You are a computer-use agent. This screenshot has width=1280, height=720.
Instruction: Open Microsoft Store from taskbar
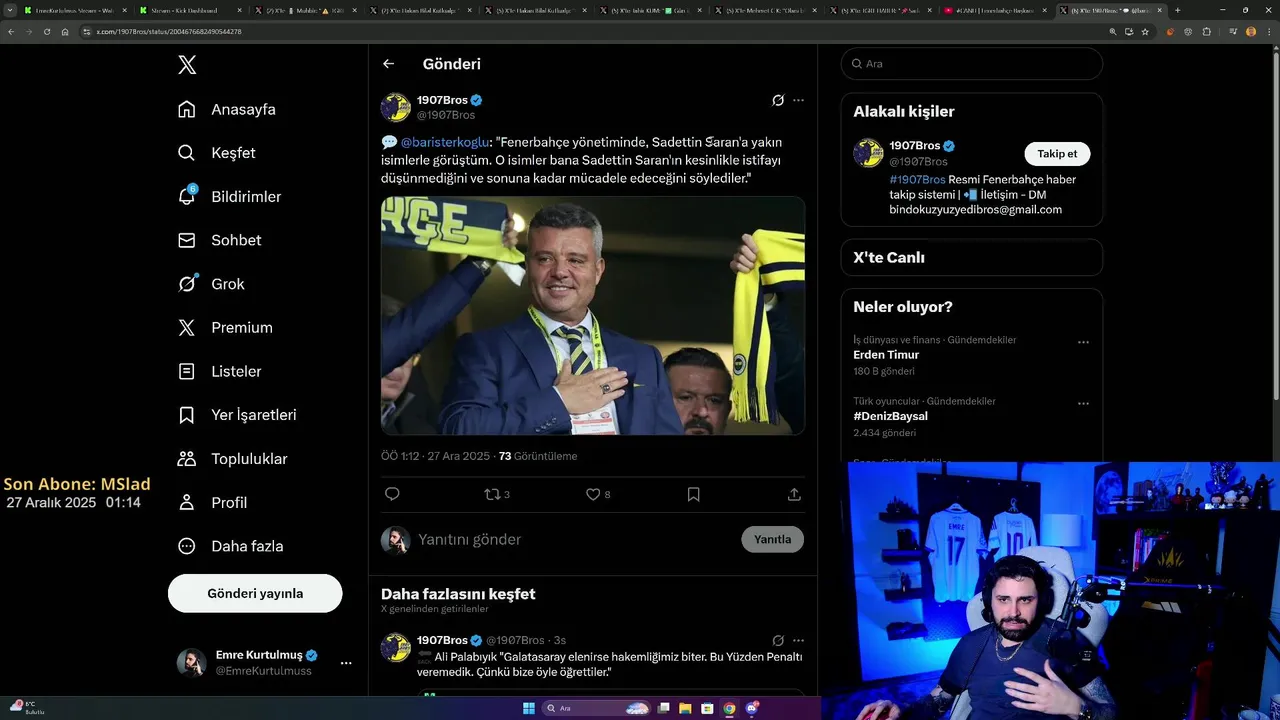click(707, 708)
